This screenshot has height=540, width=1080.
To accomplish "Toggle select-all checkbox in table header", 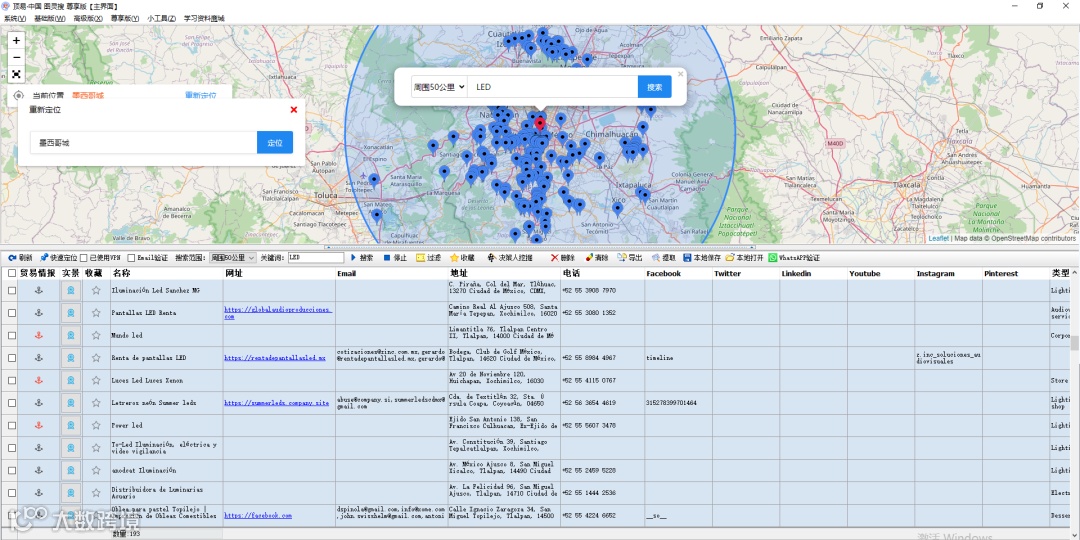I will 12,273.
